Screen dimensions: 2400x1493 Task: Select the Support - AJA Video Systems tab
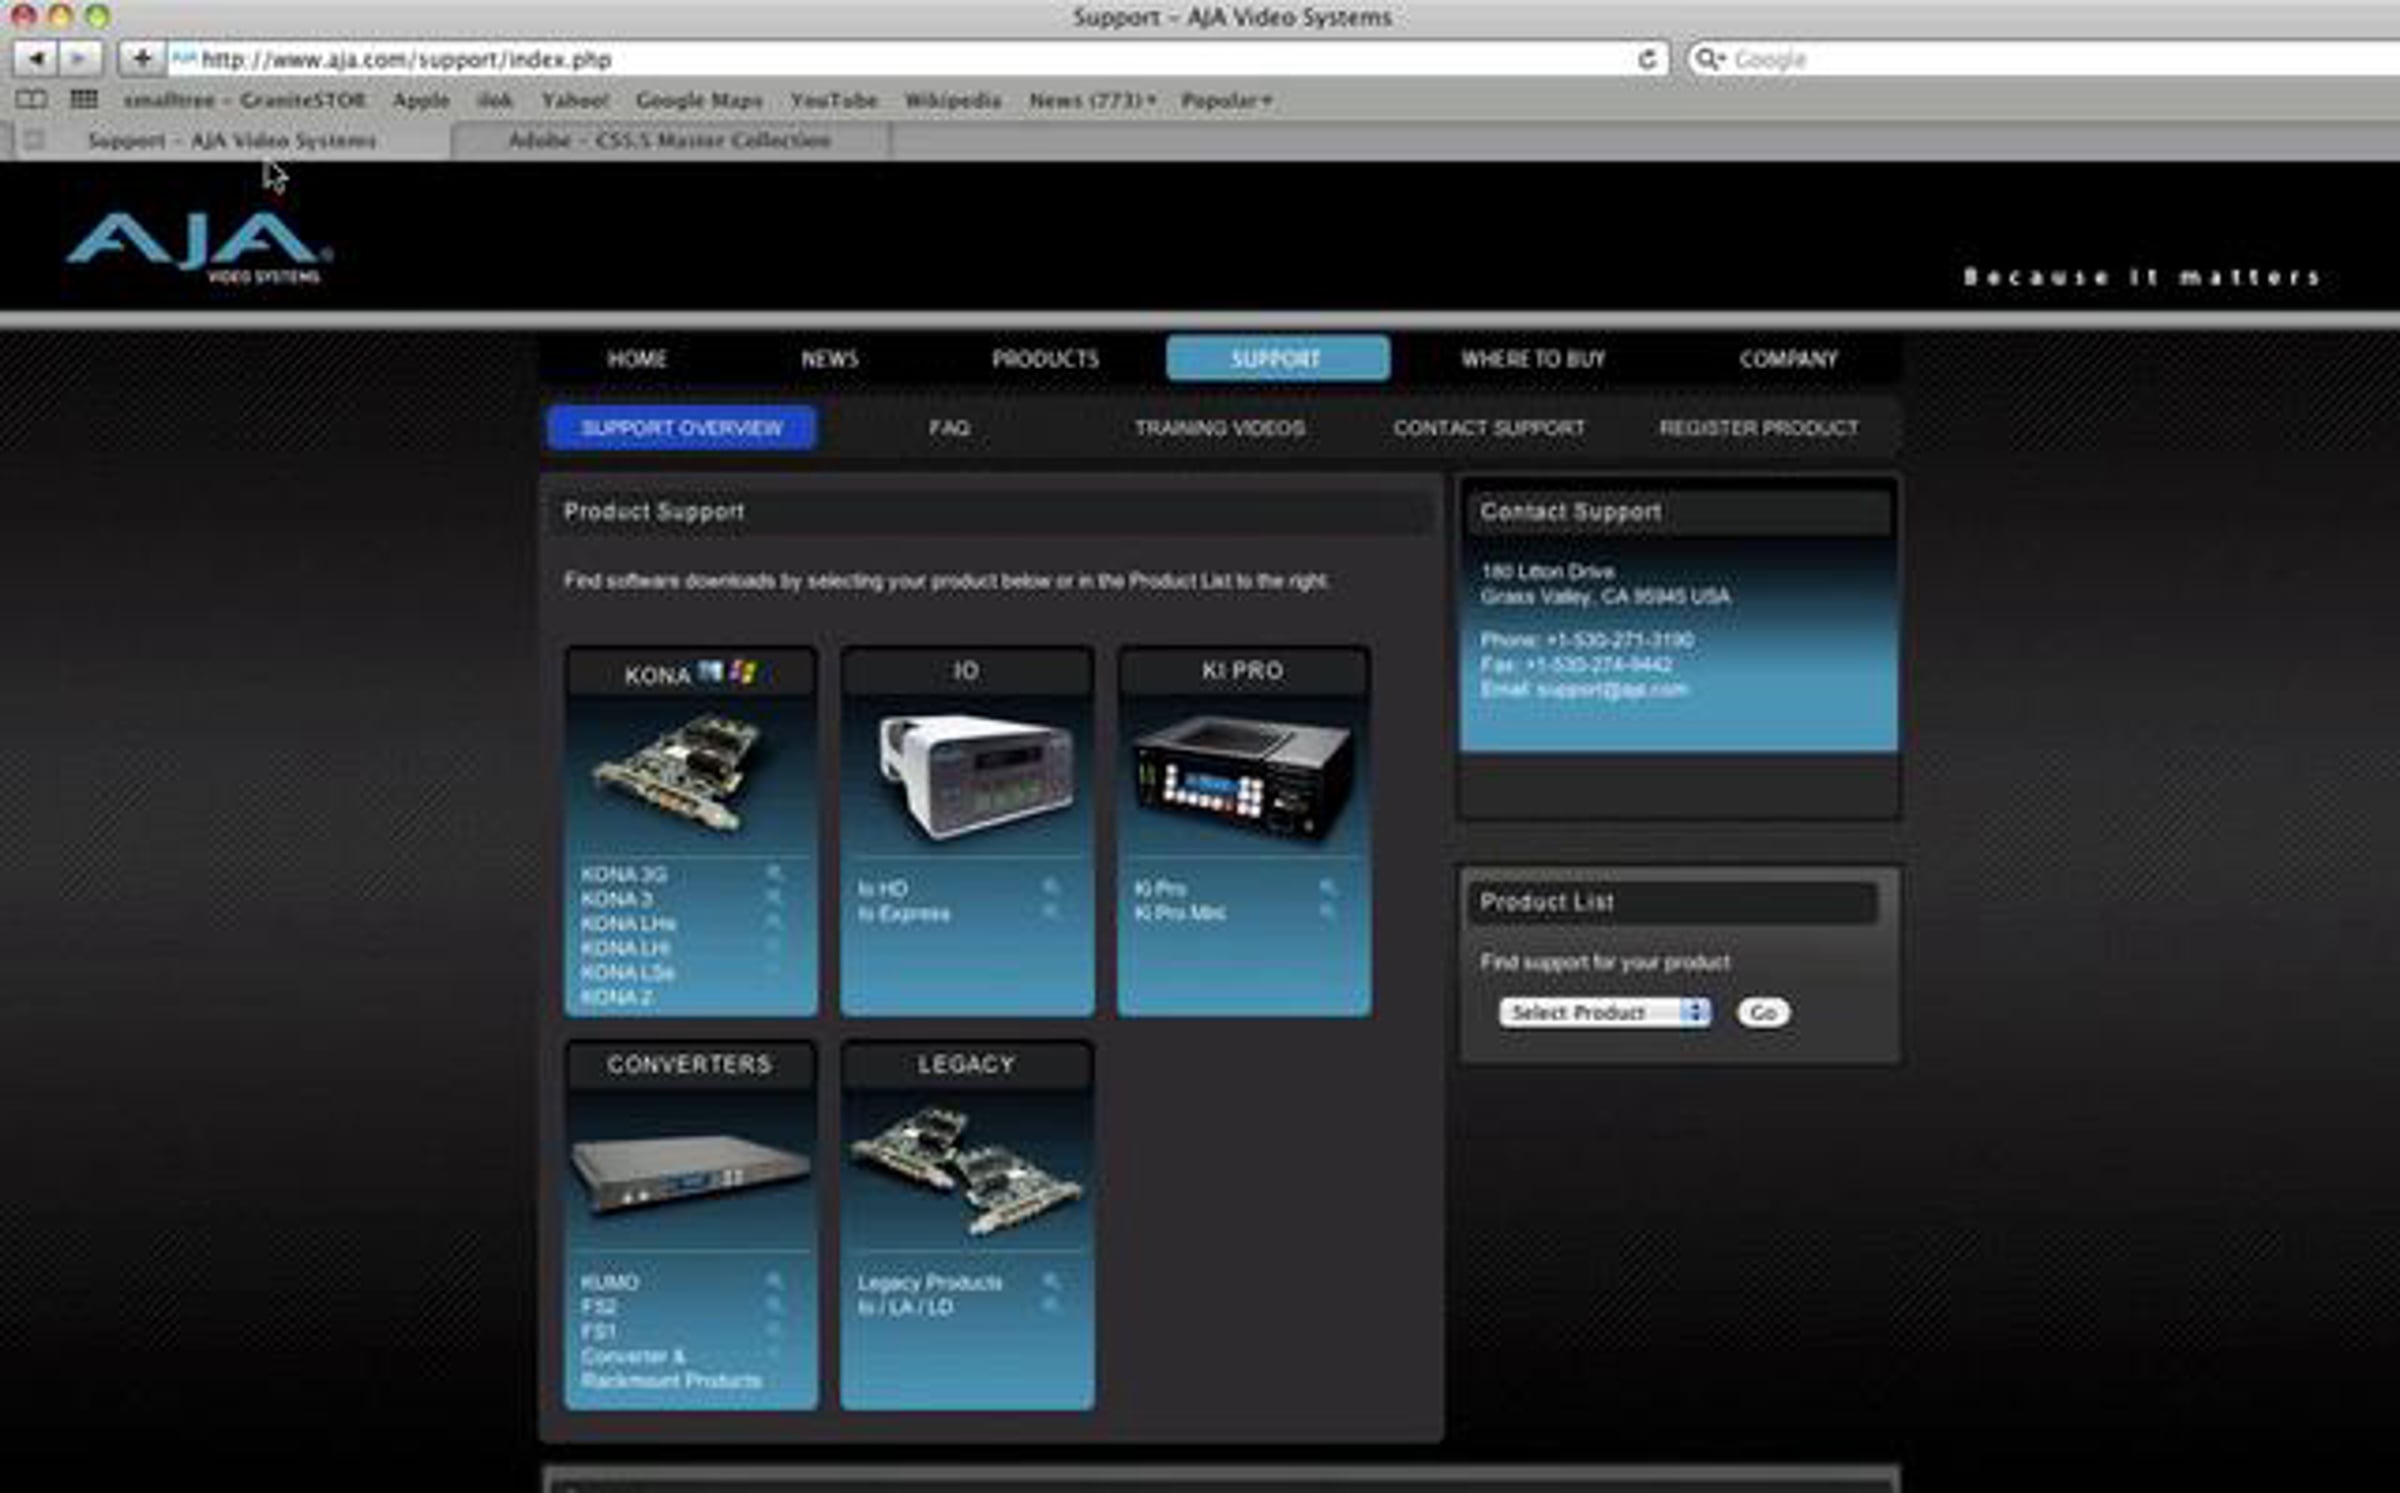[232, 140]
